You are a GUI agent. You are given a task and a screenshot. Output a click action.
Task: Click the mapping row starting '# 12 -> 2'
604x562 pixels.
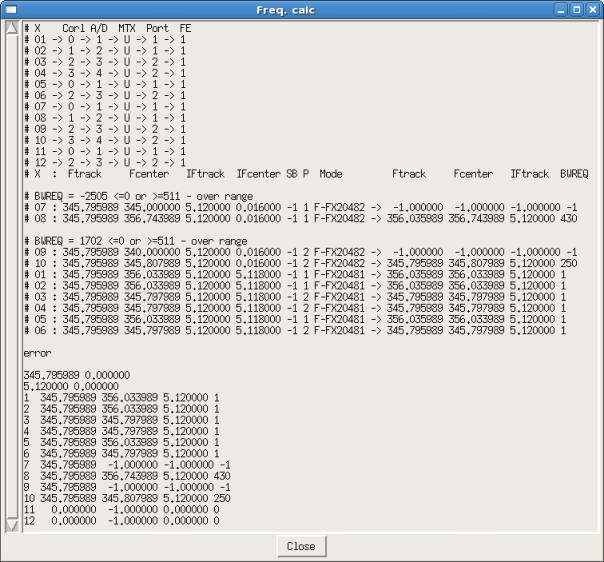point(105,162)
